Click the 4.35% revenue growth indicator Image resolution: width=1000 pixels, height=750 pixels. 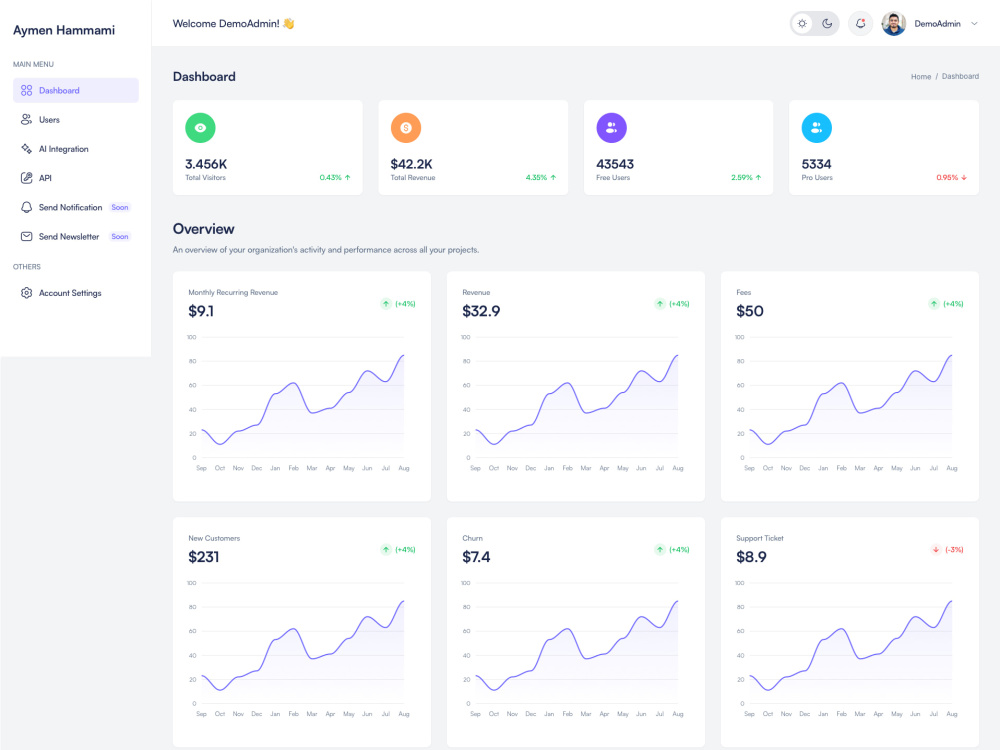(541, 177)
